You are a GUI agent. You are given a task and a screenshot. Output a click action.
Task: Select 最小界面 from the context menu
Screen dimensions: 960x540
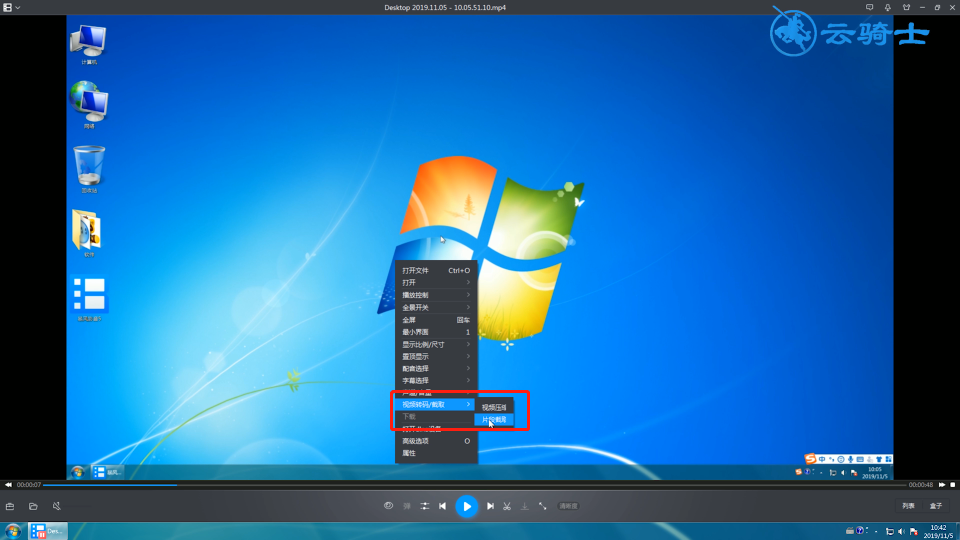click(436, 332)
